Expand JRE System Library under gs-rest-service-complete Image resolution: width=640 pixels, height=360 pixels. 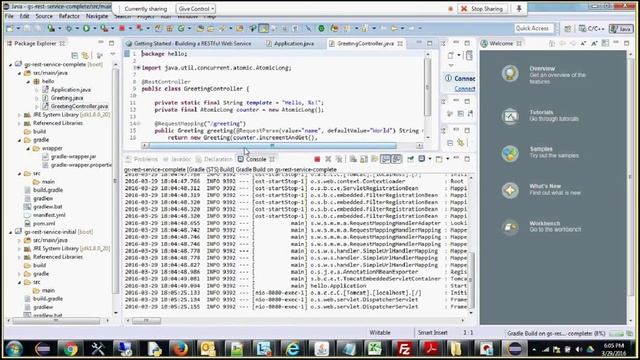[x=19, y=115]
